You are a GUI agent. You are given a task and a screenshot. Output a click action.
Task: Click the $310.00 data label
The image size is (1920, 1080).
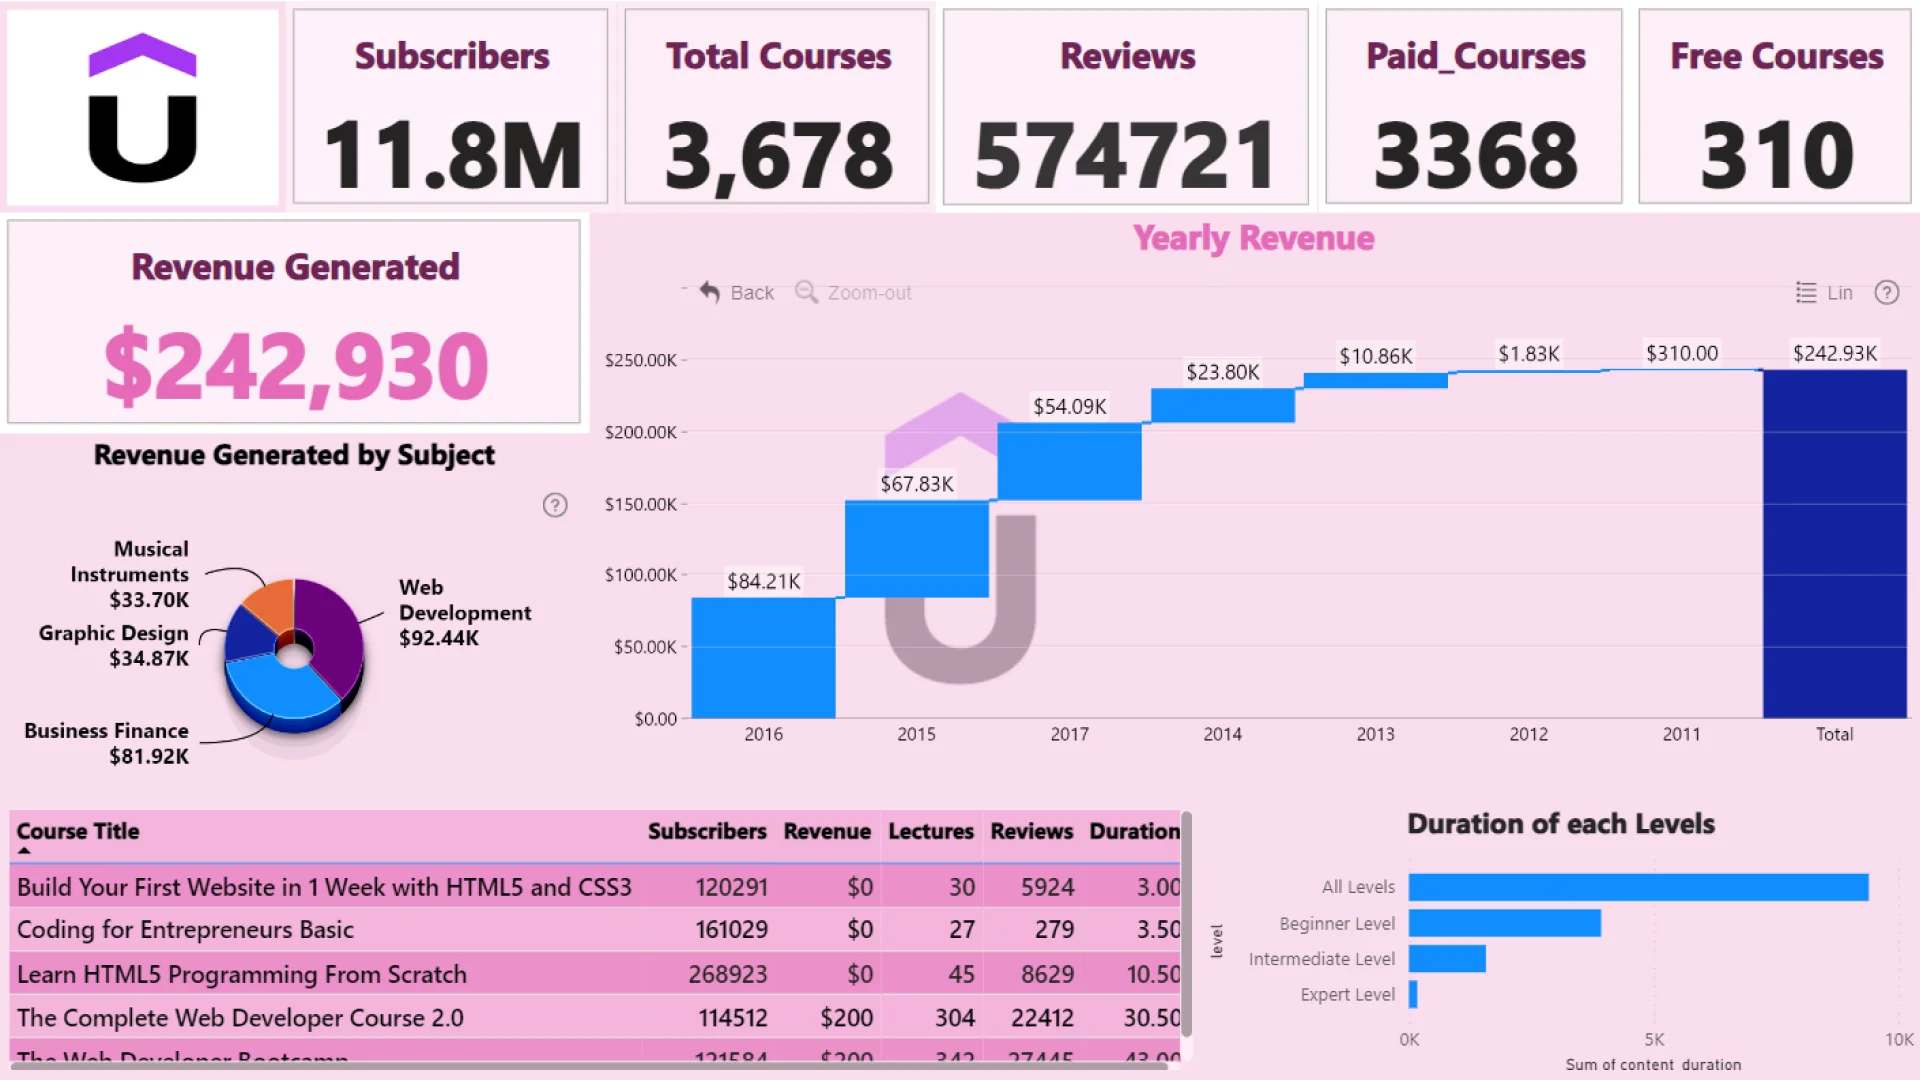pyautogui.click(x=1681, y=353)
